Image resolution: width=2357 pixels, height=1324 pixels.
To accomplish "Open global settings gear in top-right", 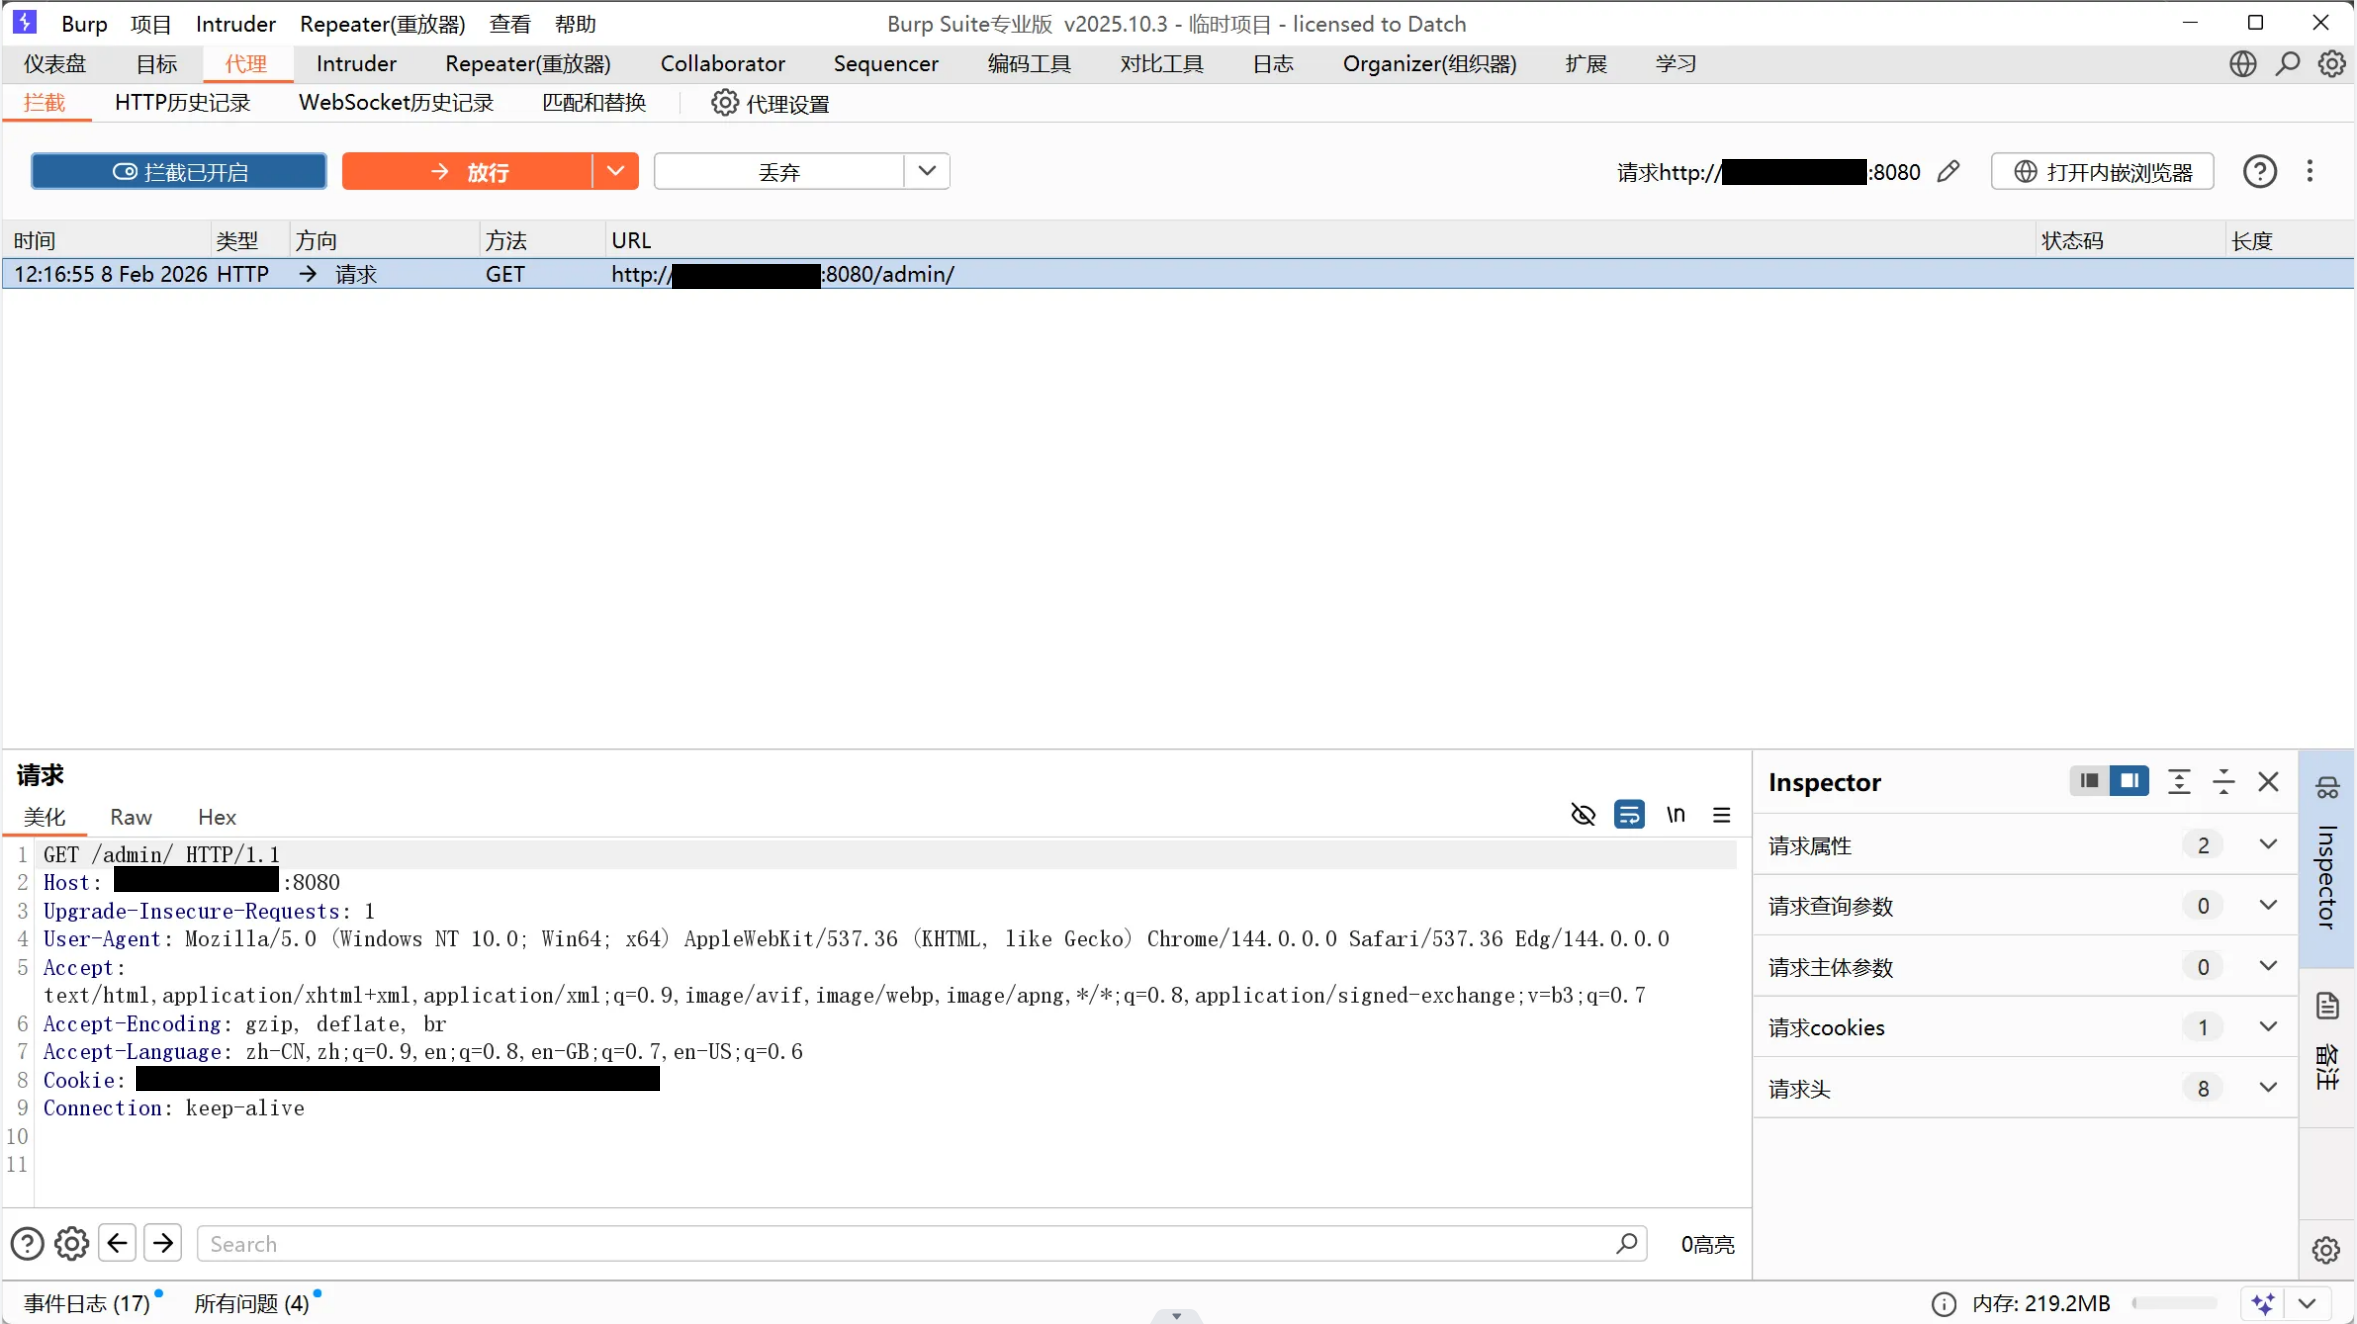I will coord(2332,64).
